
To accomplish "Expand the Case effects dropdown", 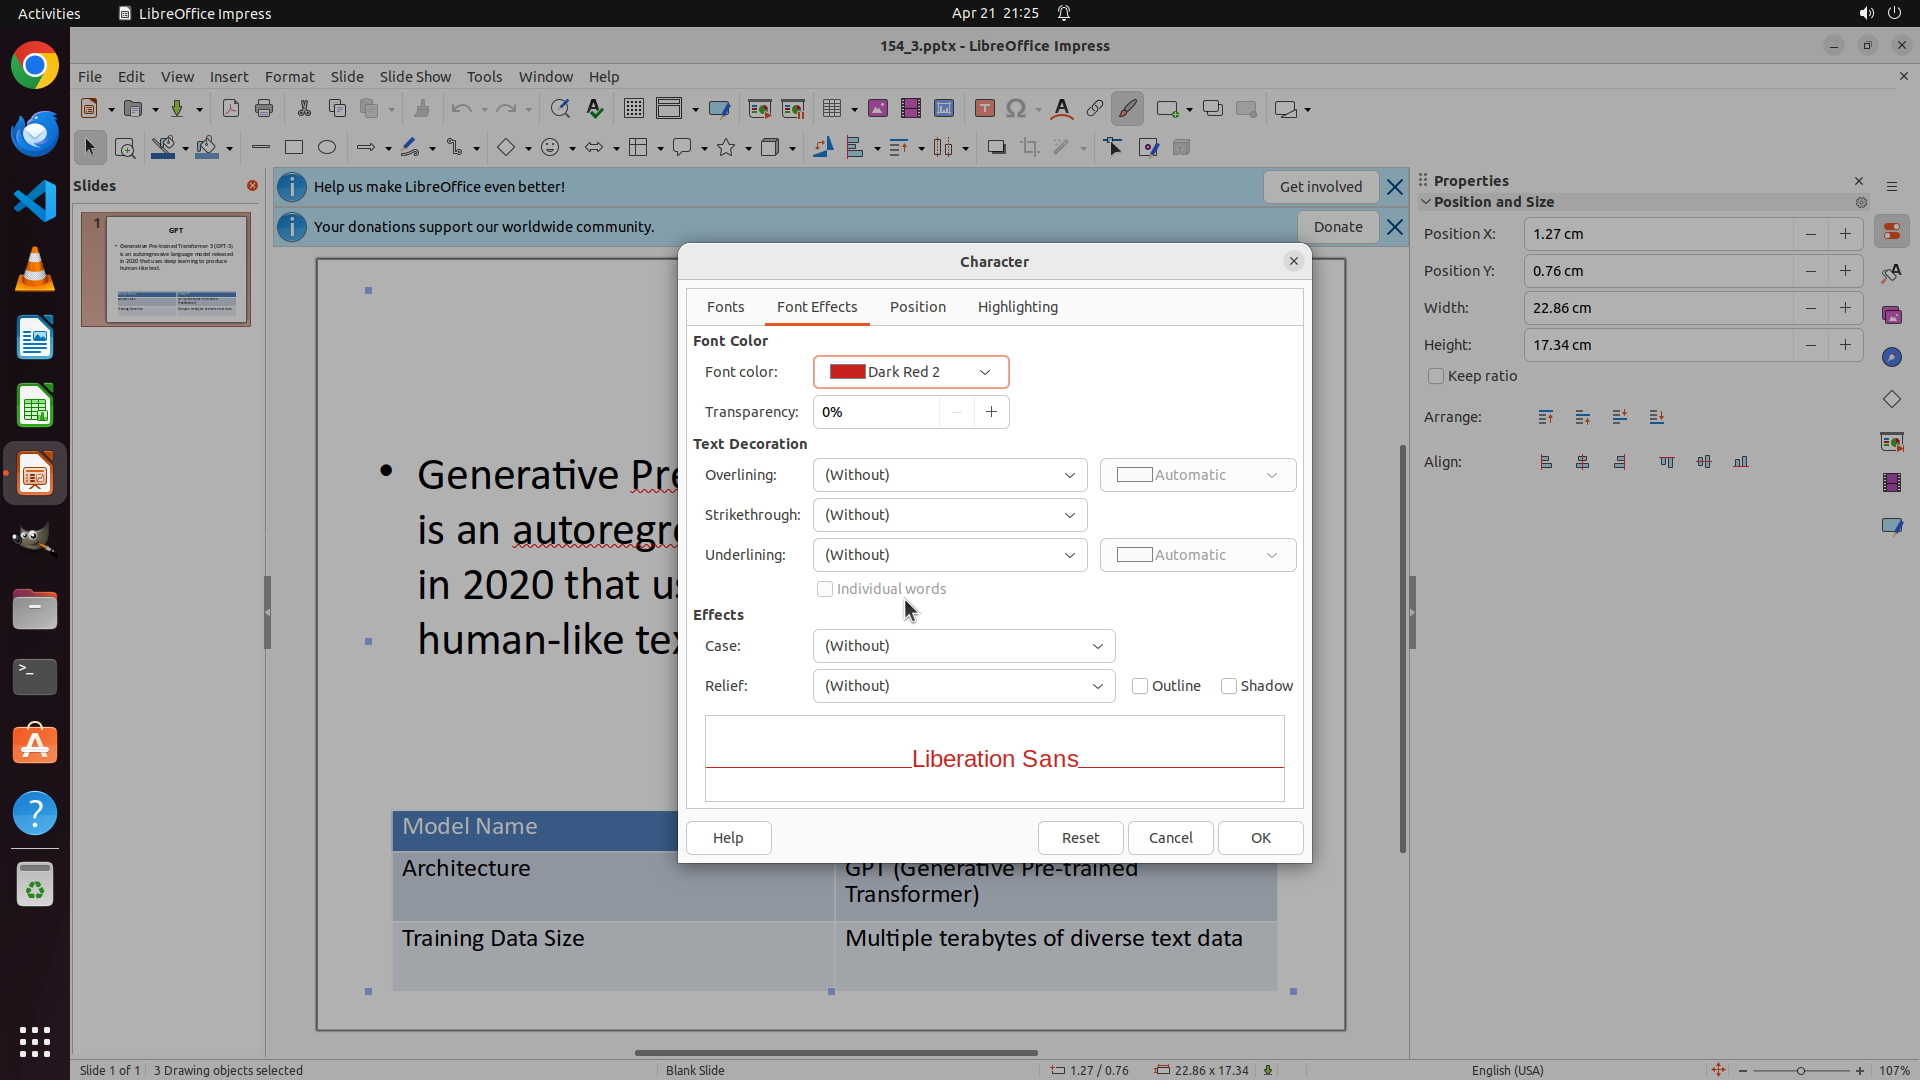I will 963,646.
